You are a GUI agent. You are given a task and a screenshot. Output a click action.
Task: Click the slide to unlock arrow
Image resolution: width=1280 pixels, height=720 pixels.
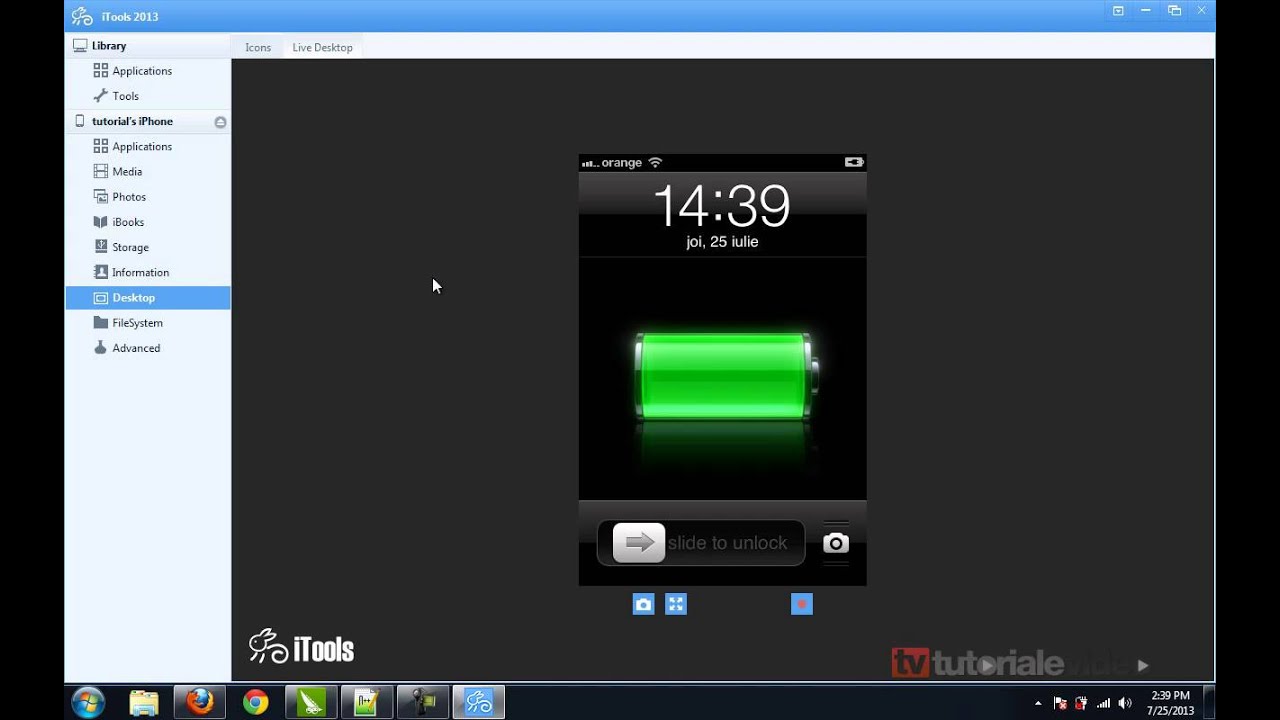[x=639, y=543]
